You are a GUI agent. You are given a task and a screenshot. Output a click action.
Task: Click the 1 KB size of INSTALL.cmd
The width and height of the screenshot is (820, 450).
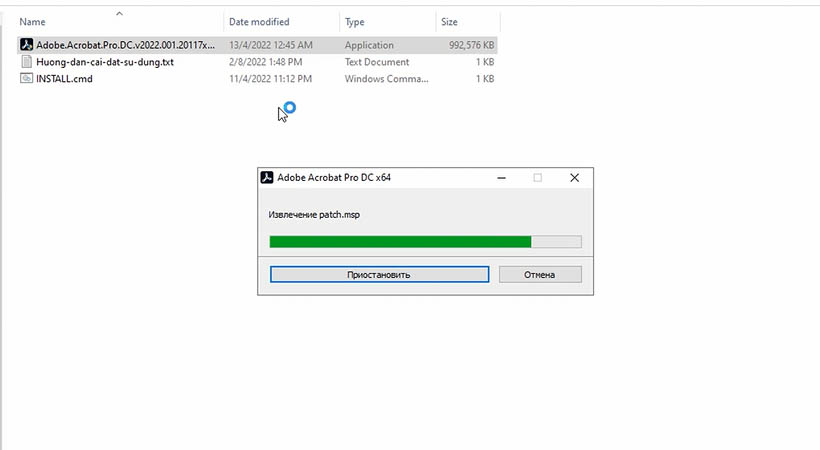coord(485,78)
